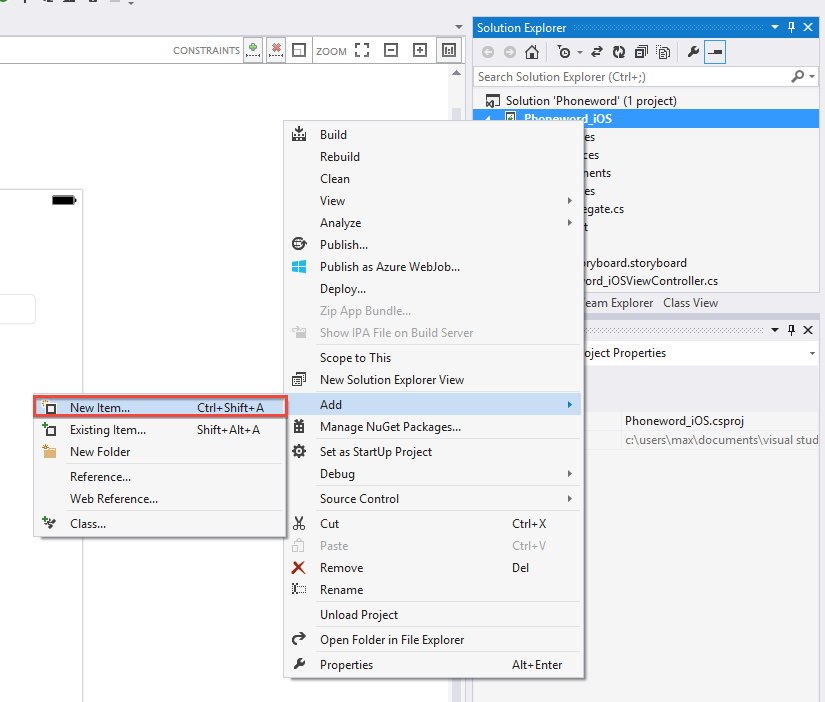The height and width of the screenshot is (702, 825).
Task: Click the Sync with Active Document arrows icon
Action: [x=598, y=52]
